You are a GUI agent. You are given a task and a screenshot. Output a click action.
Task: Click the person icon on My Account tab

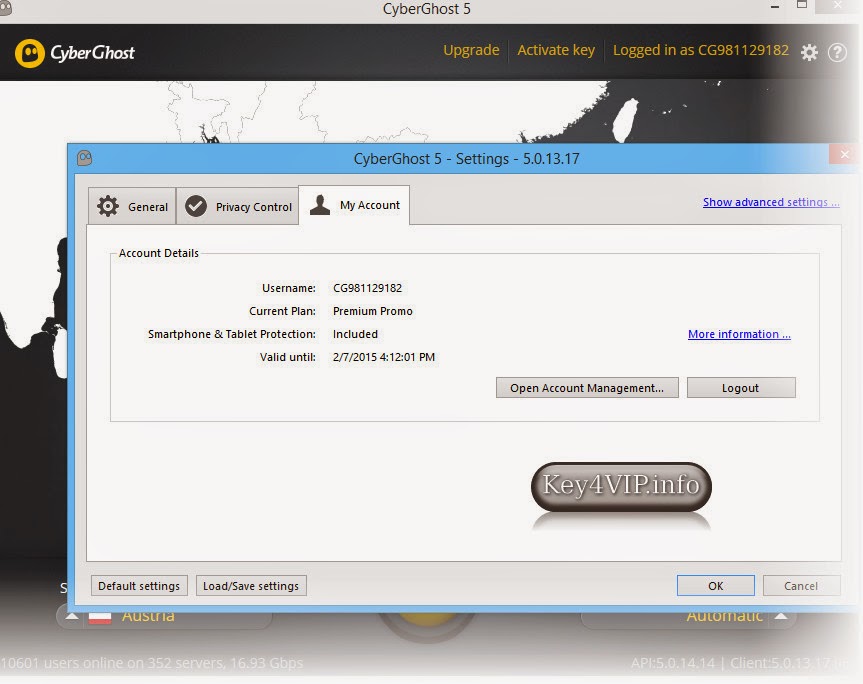(x=320, y=205)
